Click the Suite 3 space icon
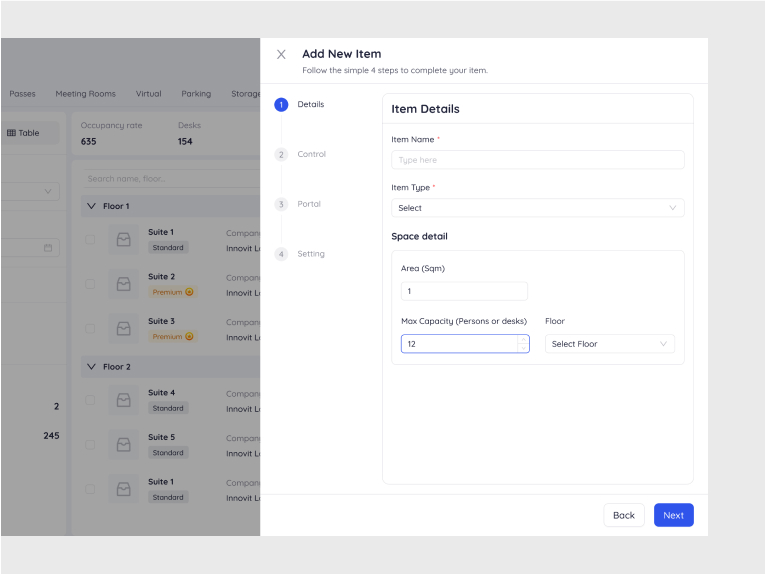Image resolution: width=765 pixels, height=574 pixels. [x=123, y=329]
